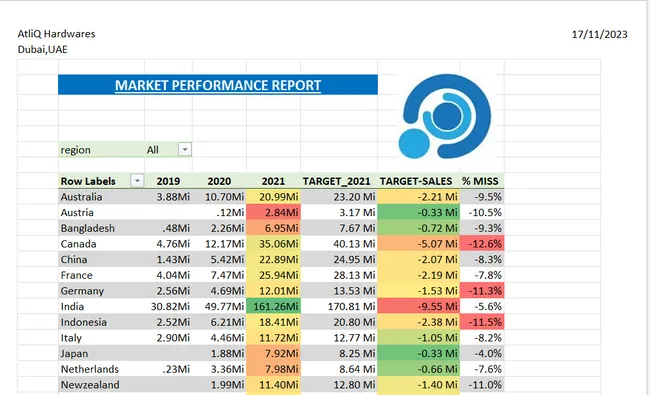Select Netherlands' -0.66 Mi target-sales cell
The image size is (650, 395).
click(419, 369)
